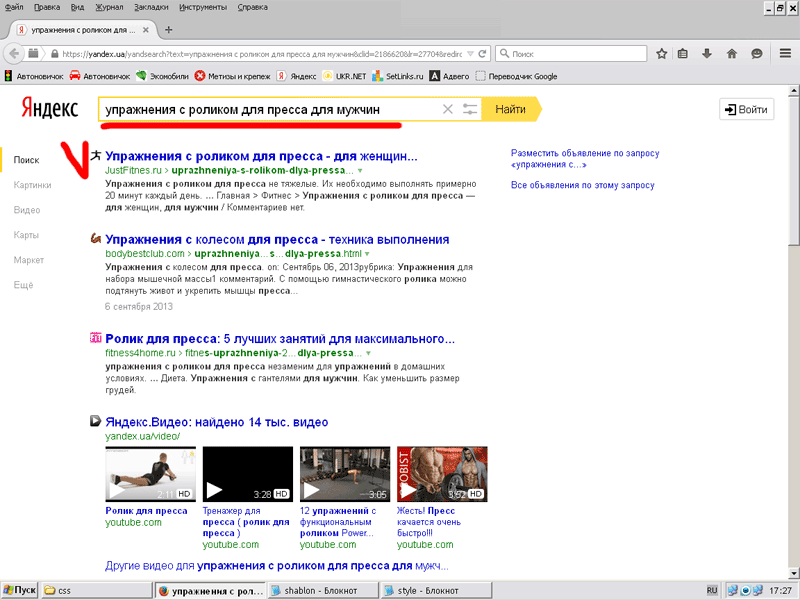
Task: Open the Журнал menu
Action: 109,7
